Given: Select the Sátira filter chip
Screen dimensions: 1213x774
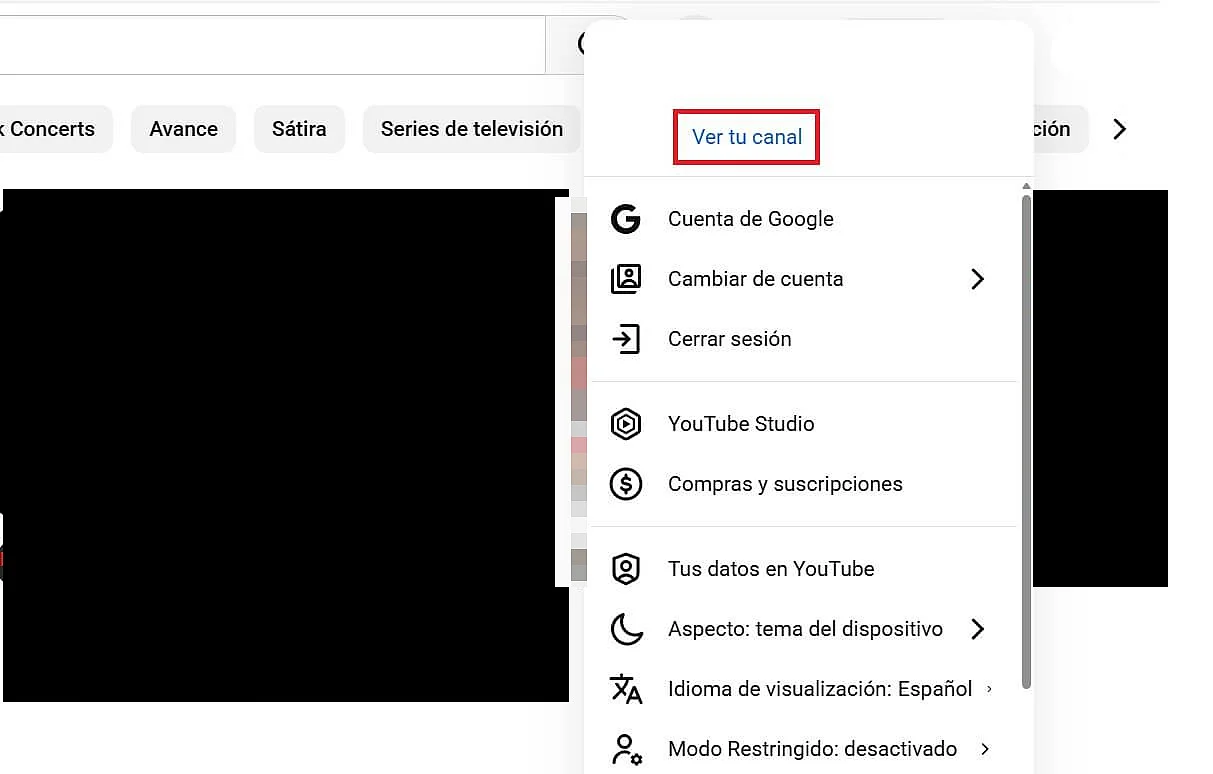Looking at the screenshot, I should coord(299,129).
